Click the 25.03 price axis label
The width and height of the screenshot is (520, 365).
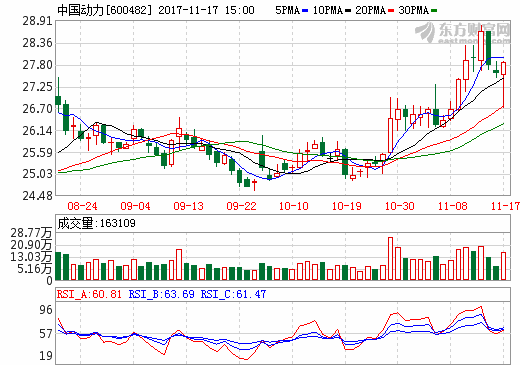(x=38, y=174)
